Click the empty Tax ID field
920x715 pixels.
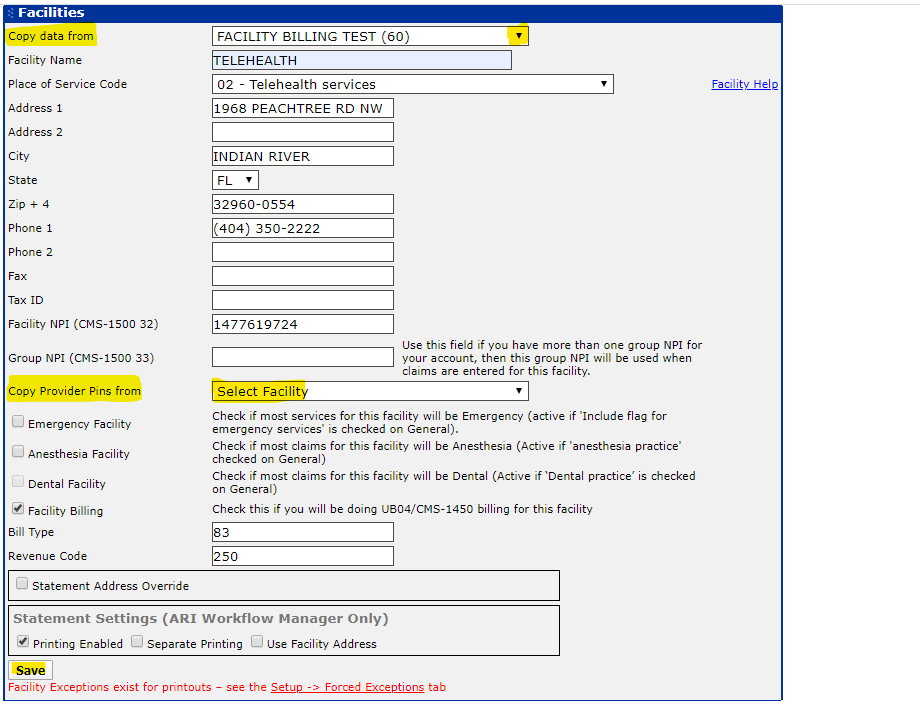[303, 300]
